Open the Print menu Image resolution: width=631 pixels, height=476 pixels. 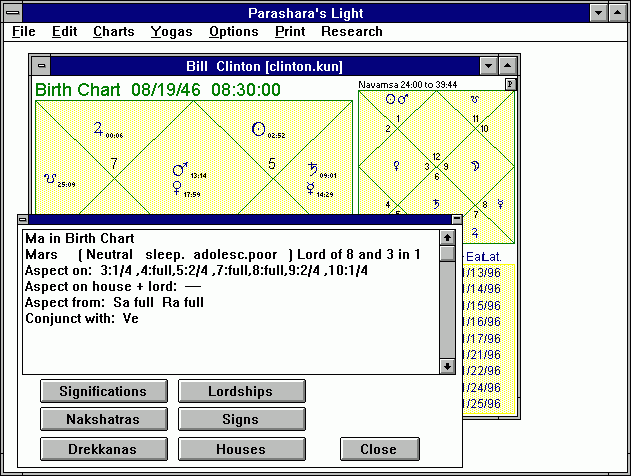tap(290, 31)
